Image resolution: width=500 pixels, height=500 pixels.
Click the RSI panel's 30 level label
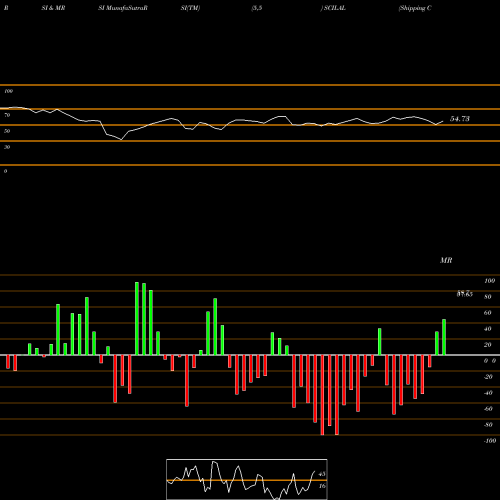[x=7, y=147]
